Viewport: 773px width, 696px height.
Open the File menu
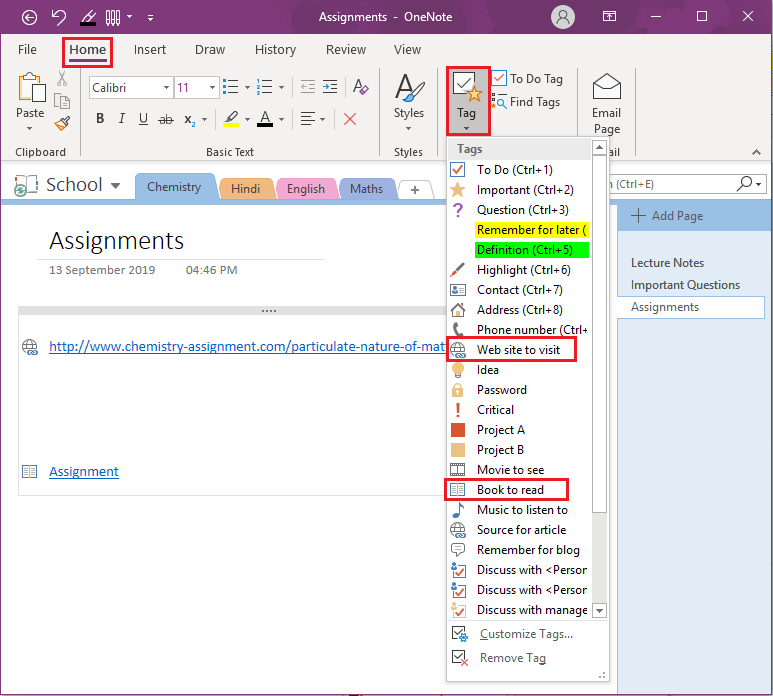pos(27,50)
